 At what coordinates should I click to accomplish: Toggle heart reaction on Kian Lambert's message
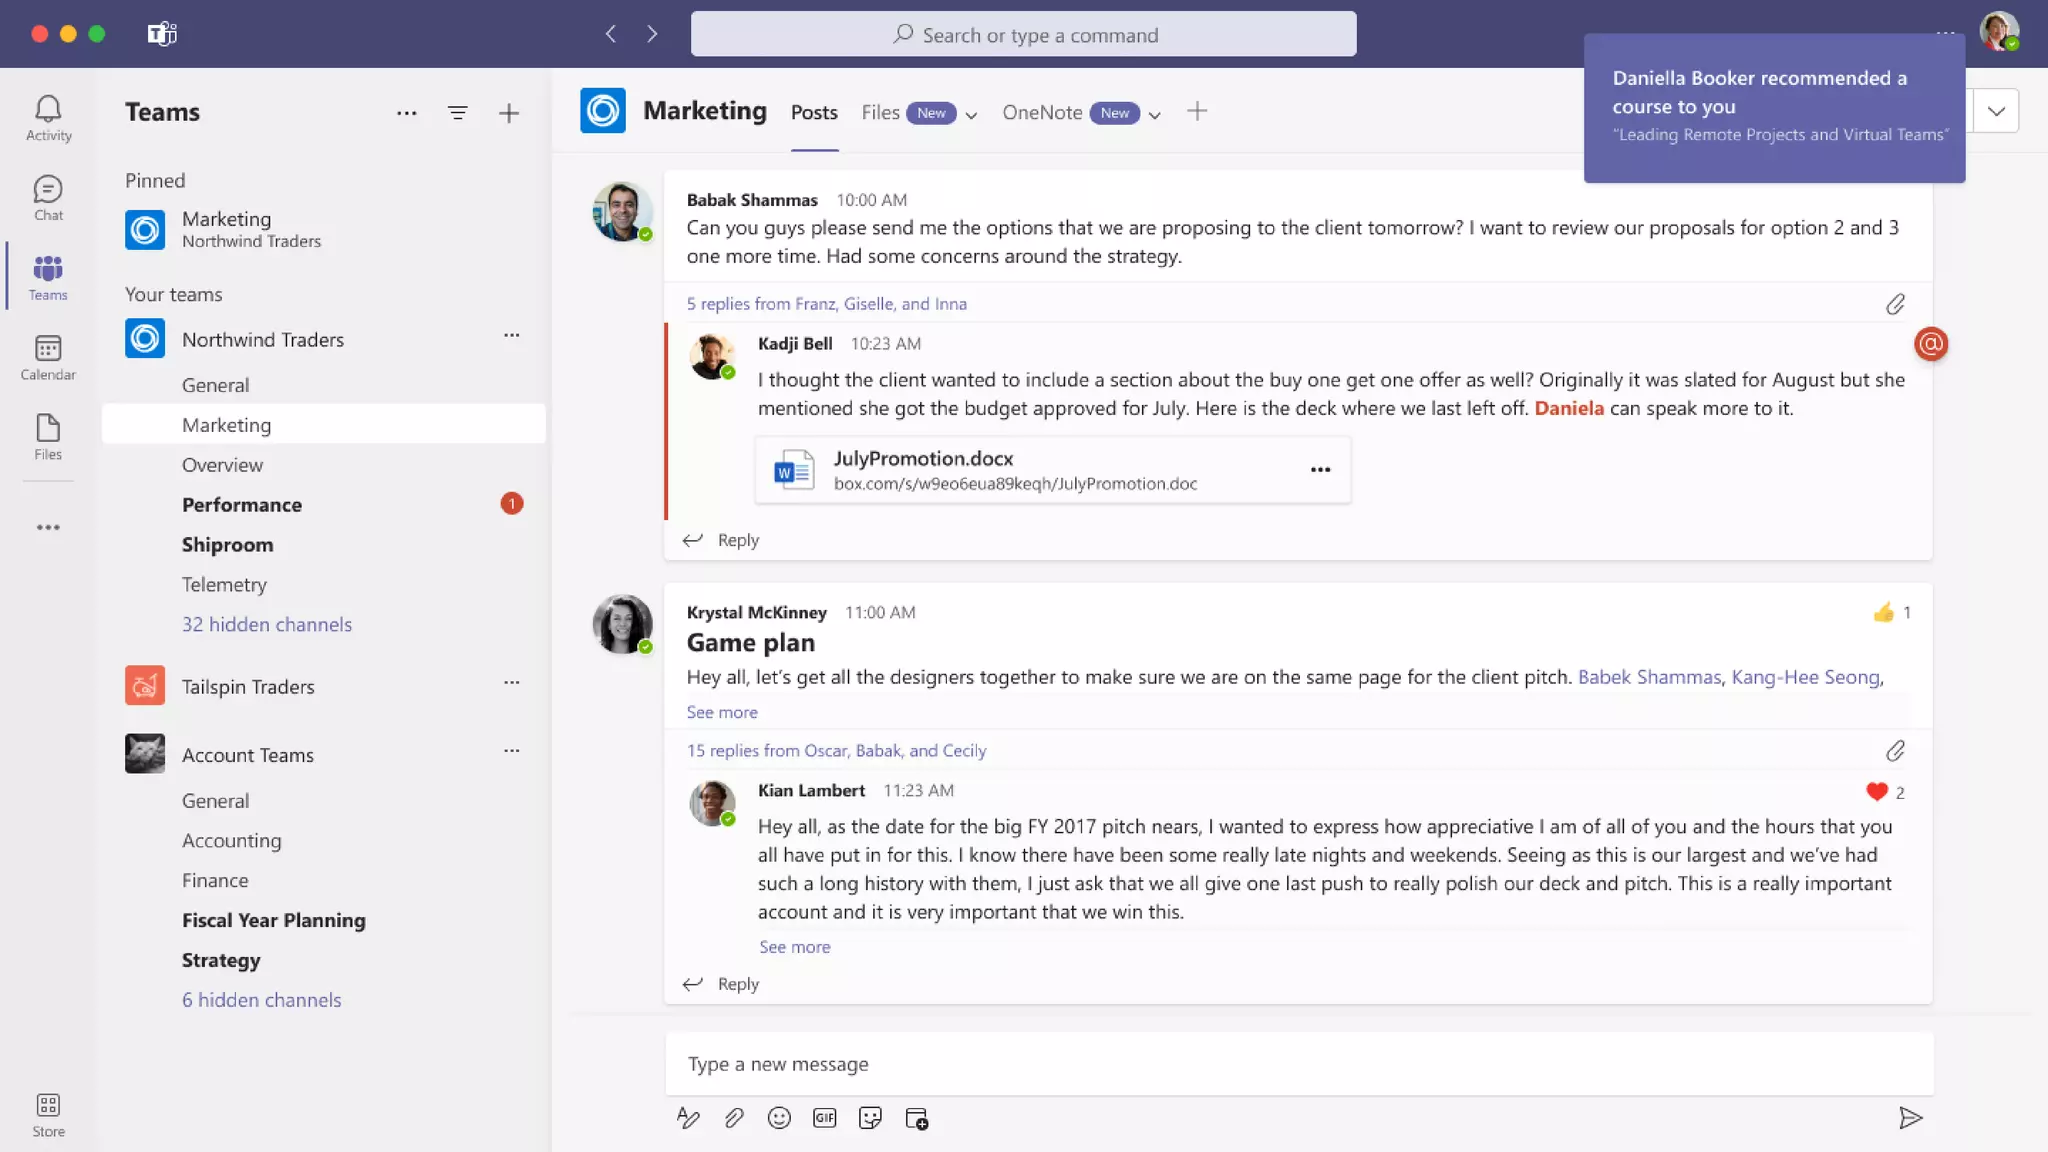pos(1877,792)
